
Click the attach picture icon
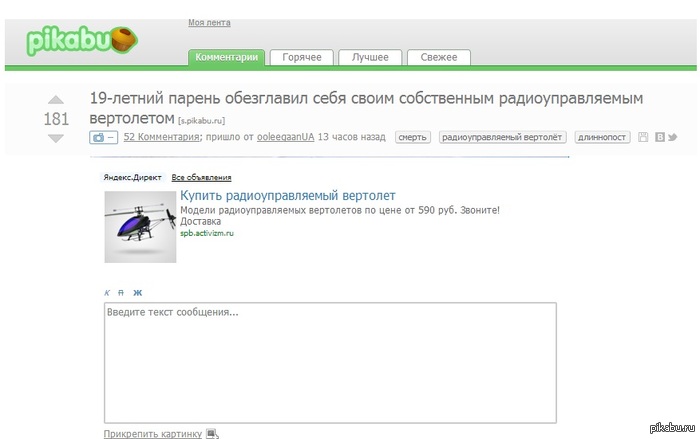211,434
